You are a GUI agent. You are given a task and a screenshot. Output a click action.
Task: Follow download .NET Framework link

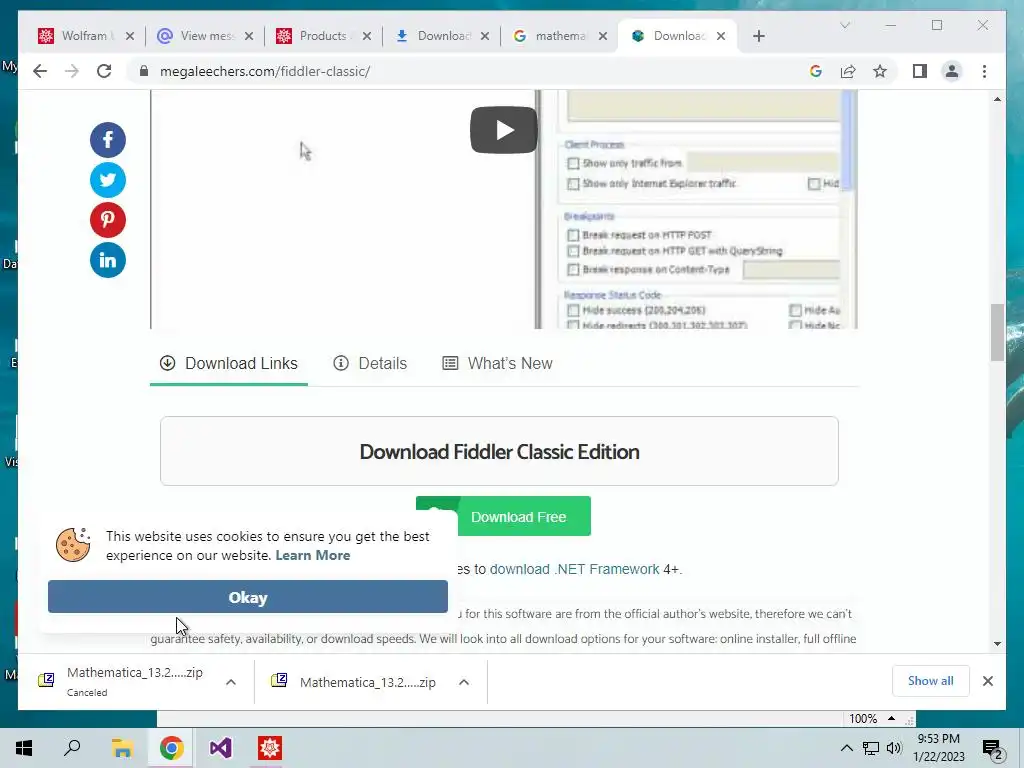(x=575, y=569)
